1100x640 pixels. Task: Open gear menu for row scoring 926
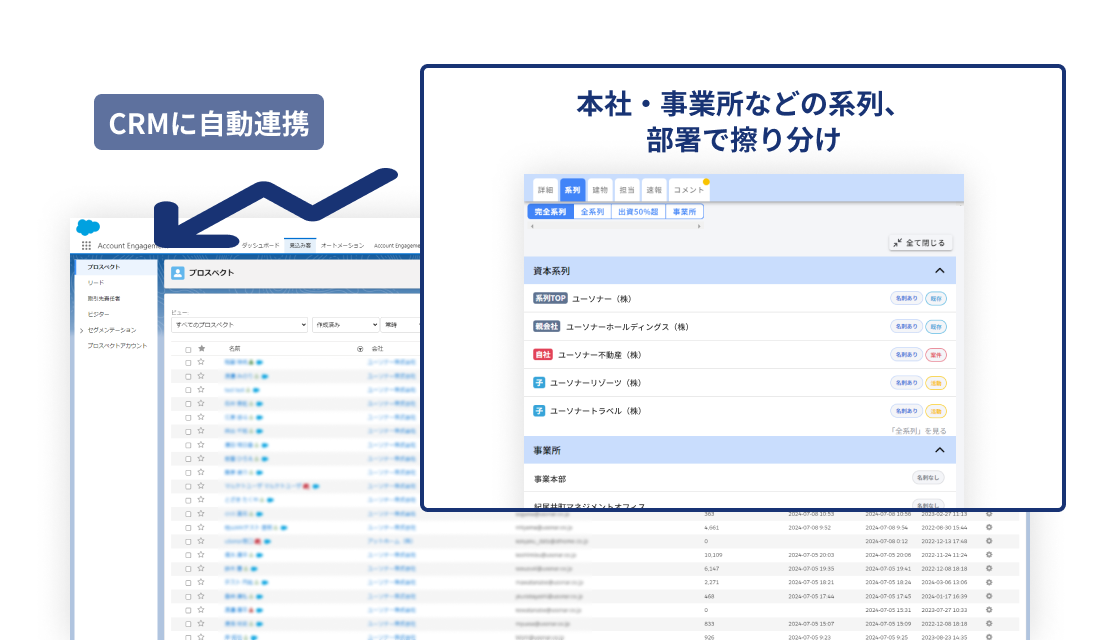pyautogui.click(x=989, y=636)
